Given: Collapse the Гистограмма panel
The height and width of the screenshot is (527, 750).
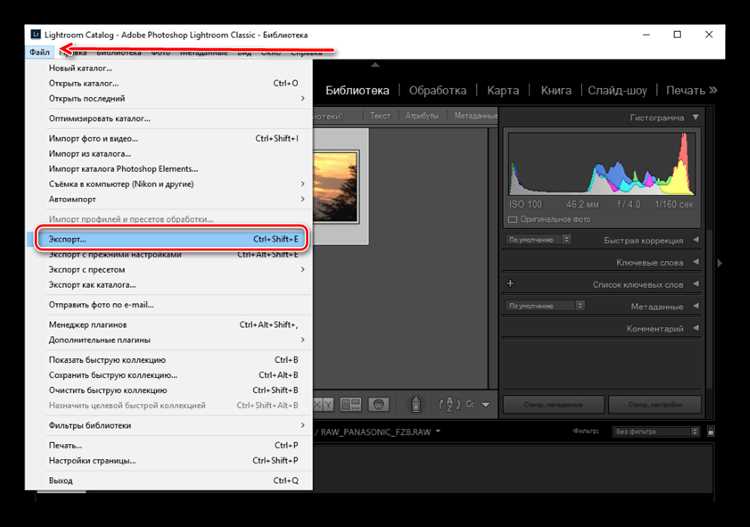Looking at the screenshot, I should (x=696, y=117).
